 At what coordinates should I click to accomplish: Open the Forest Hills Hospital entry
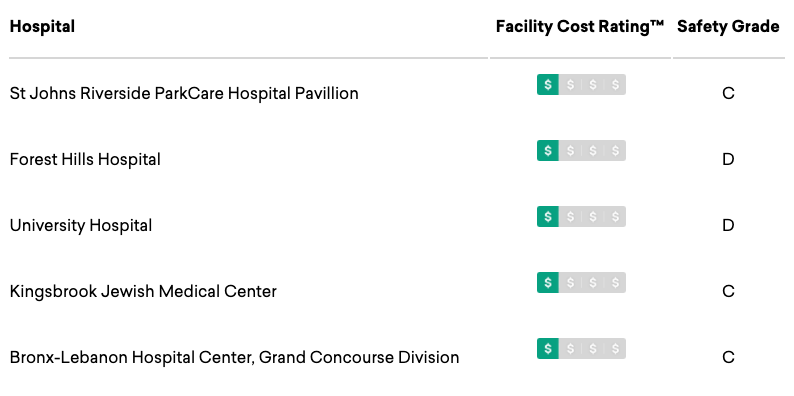coord(85,160)
